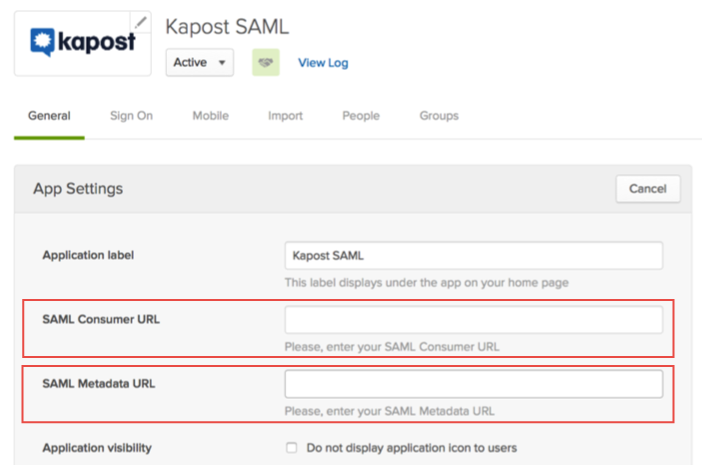Screen dimensions: 702x465
Task: Open the View Log link
Action: pyautogui.click(x=323, y=63)
